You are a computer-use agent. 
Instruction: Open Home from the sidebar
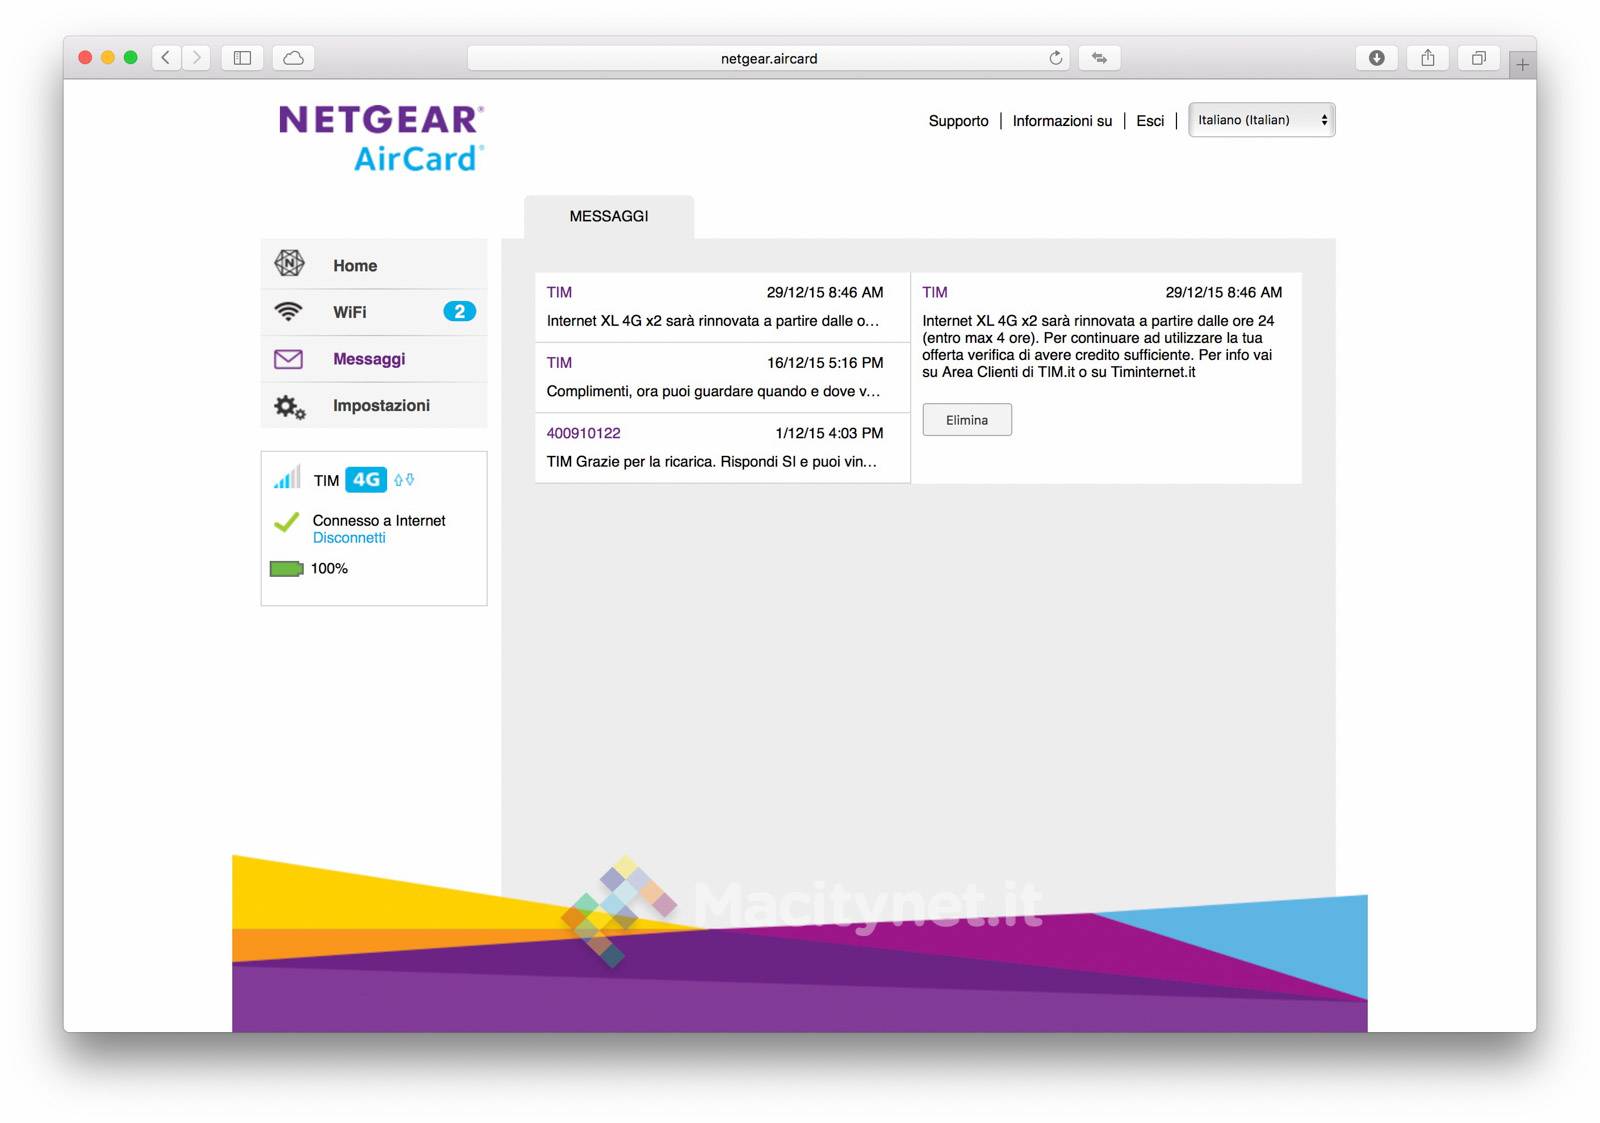coord(374,265)
